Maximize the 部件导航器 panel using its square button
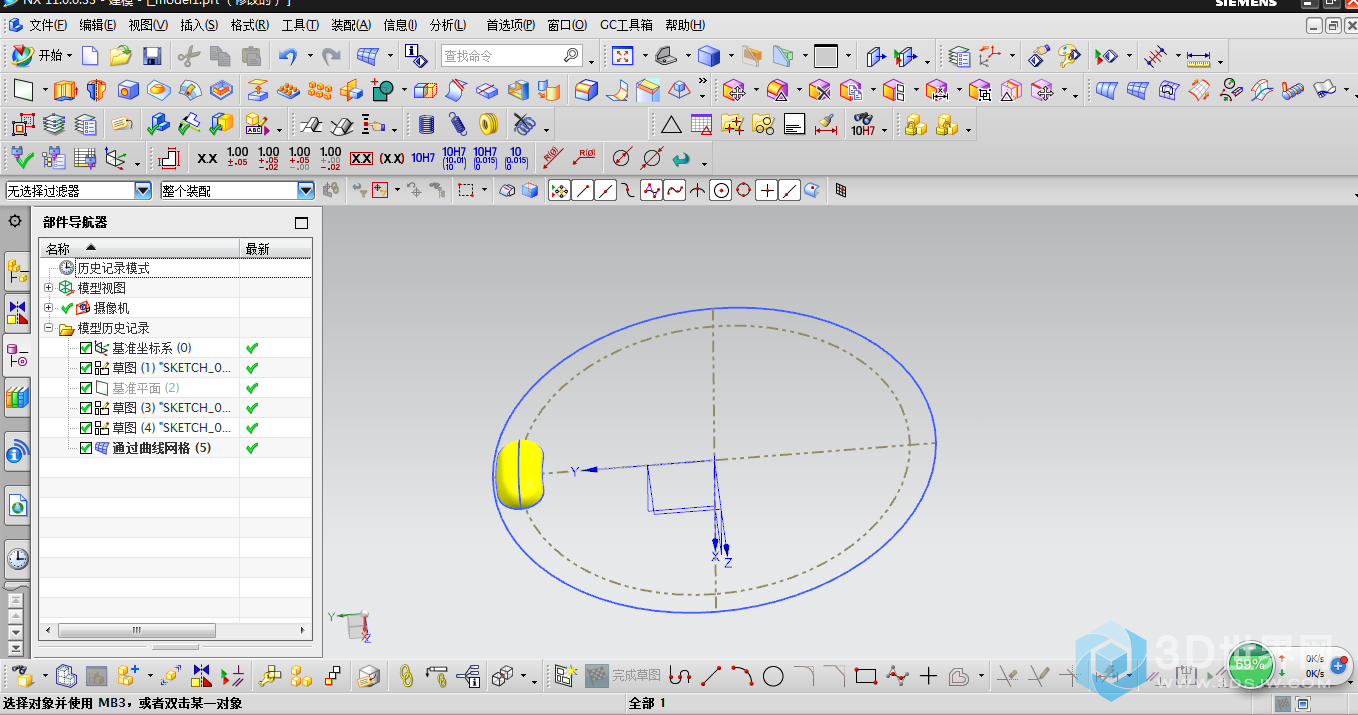This screenshot has width=1358, height=715. (x=301, y=223)
